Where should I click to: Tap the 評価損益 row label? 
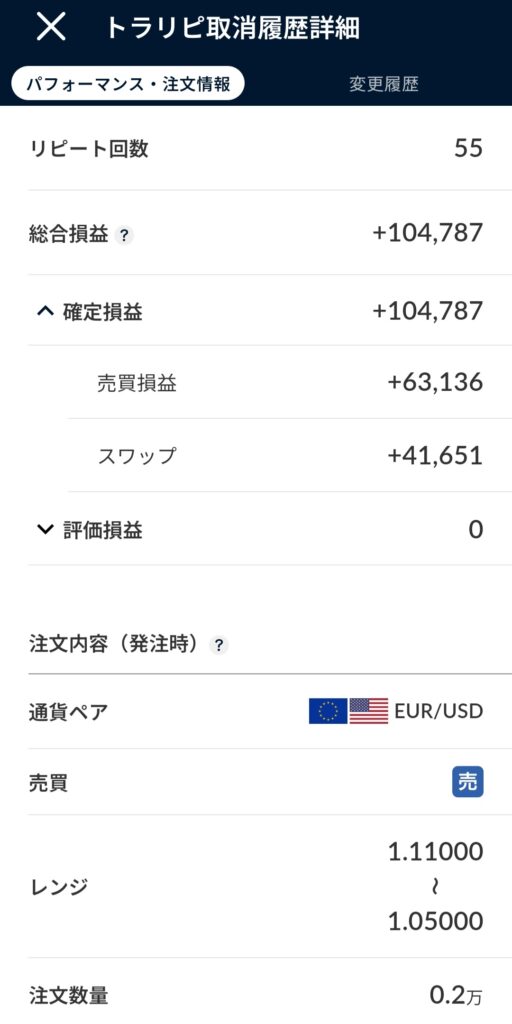tap(103, 530)
